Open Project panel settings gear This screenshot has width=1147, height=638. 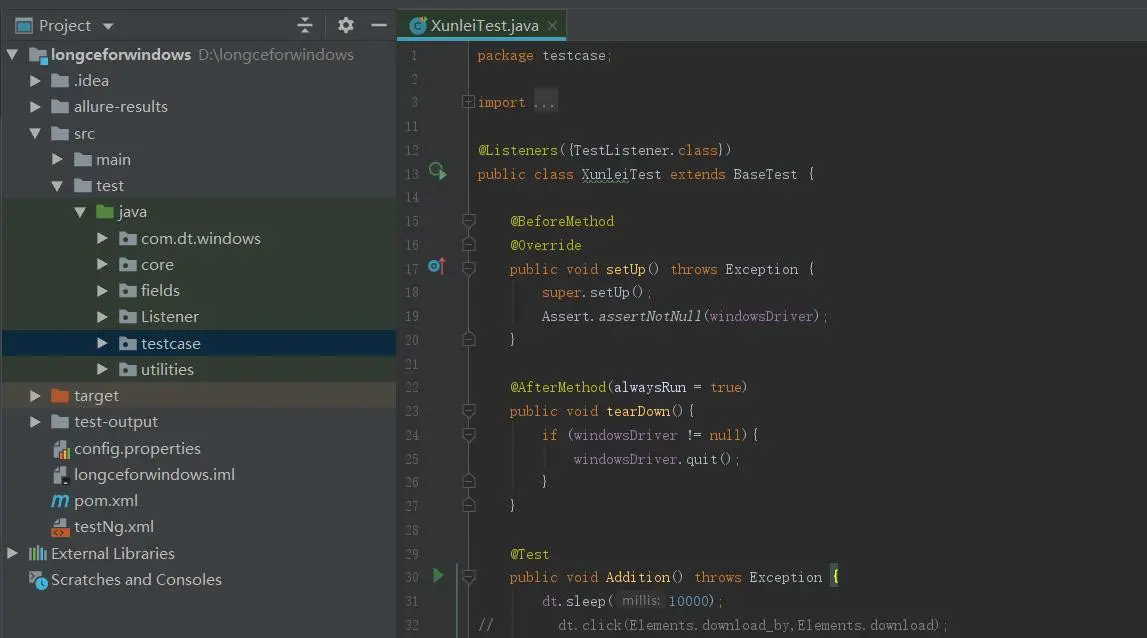345,26
